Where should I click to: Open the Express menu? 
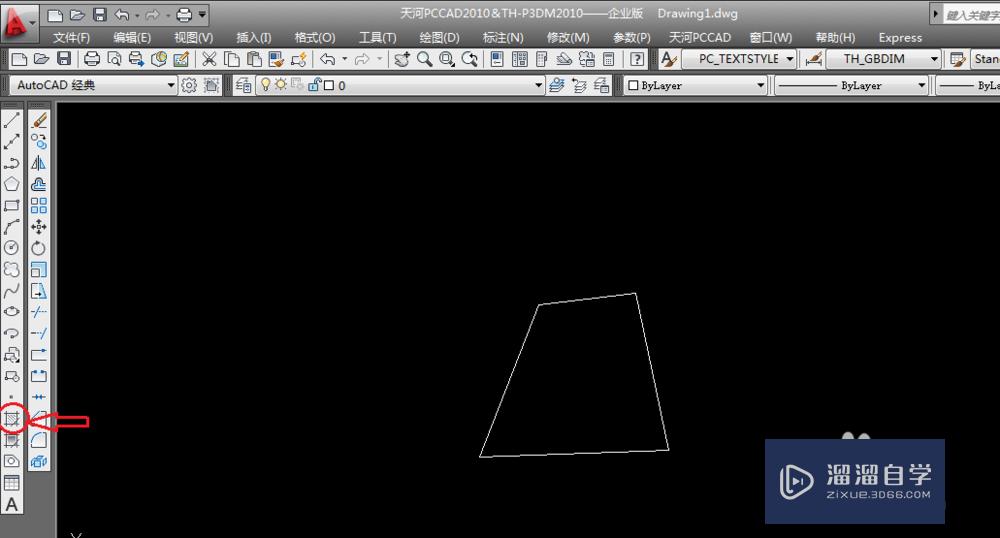[900, 38]
